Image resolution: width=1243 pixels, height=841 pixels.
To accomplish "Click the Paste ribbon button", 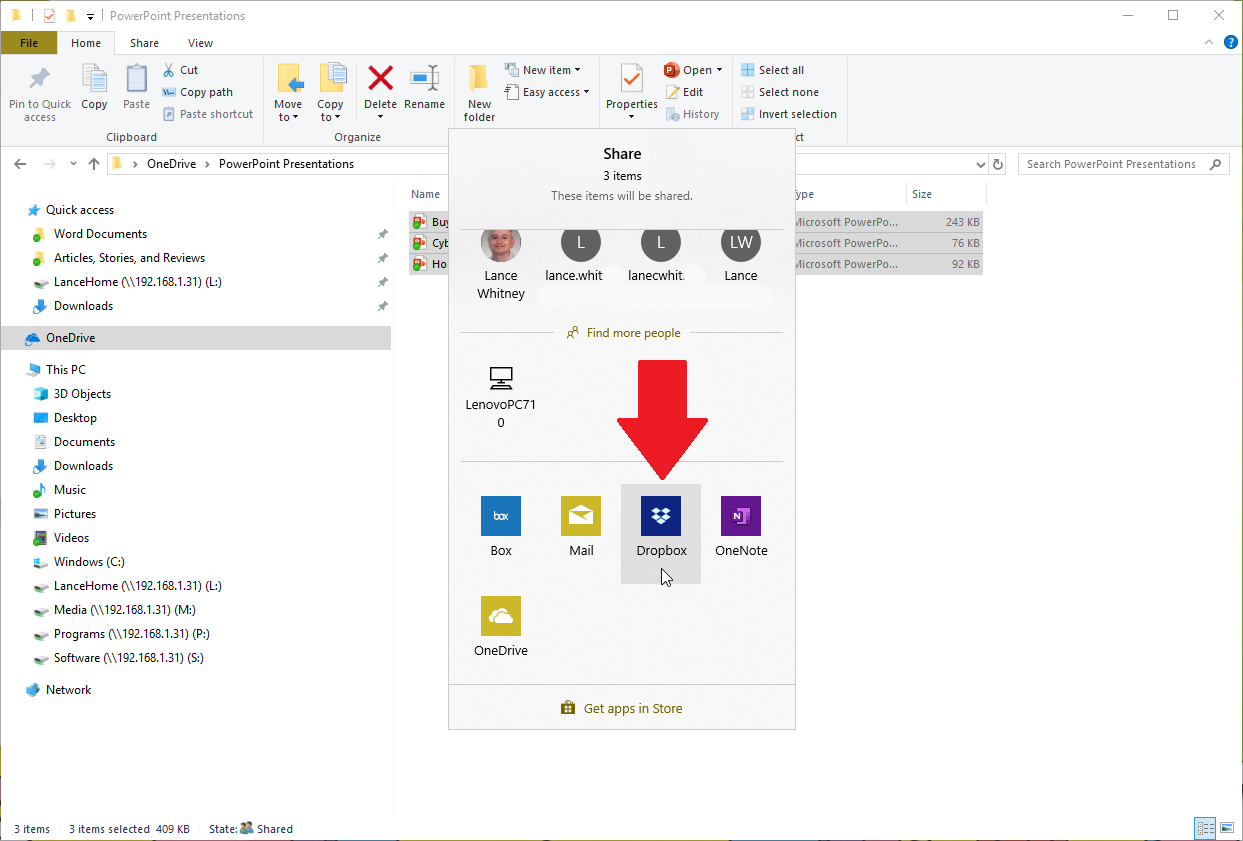I will pos(136,88).
